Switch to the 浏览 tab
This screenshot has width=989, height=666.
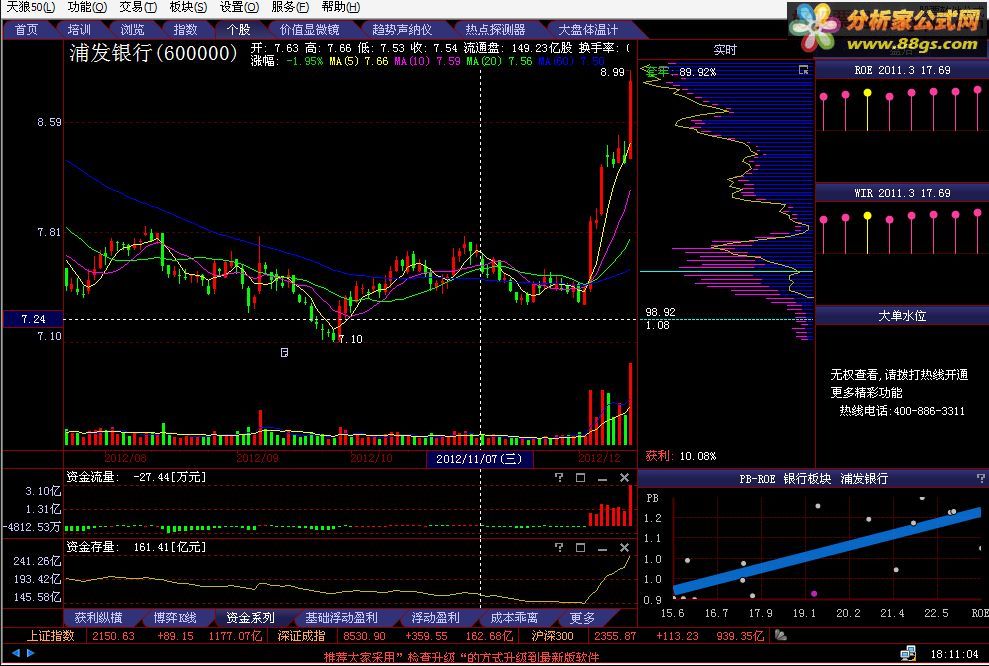pyautogui.click(x=132, y=30)
